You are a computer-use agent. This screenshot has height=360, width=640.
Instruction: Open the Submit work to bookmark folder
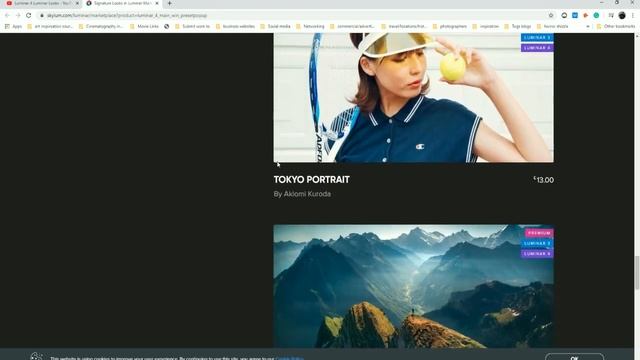(x=192, y=26)
